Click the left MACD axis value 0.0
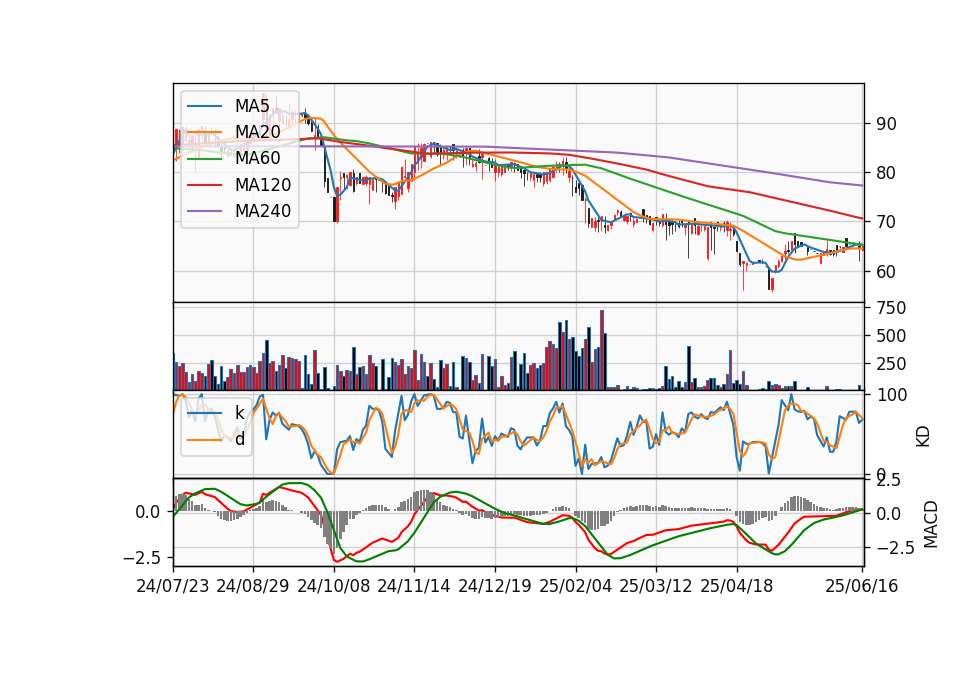The width and height of the screenshot is (960, 690). pos(148,512)
